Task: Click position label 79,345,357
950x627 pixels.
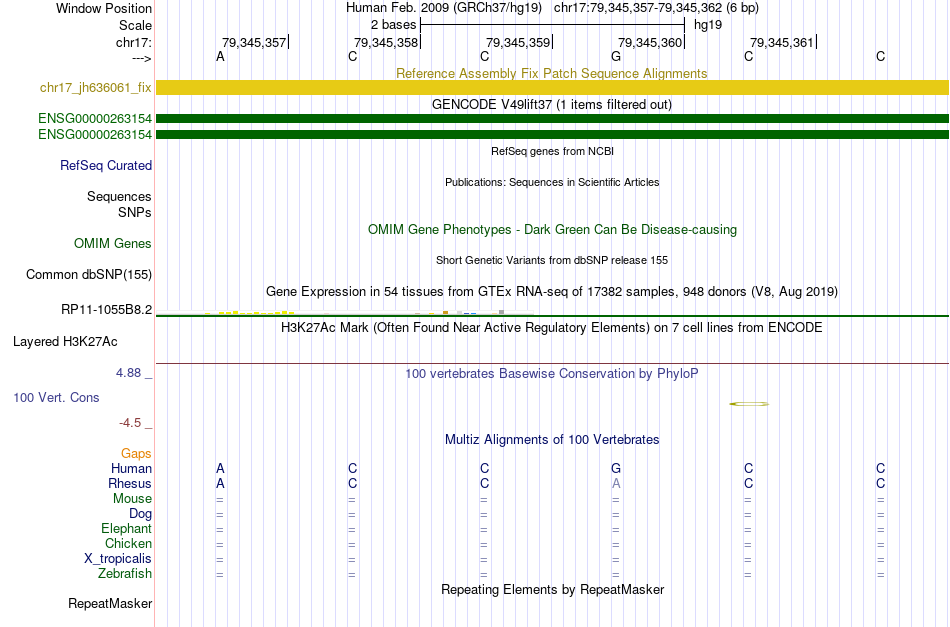Action: [254, 42]
